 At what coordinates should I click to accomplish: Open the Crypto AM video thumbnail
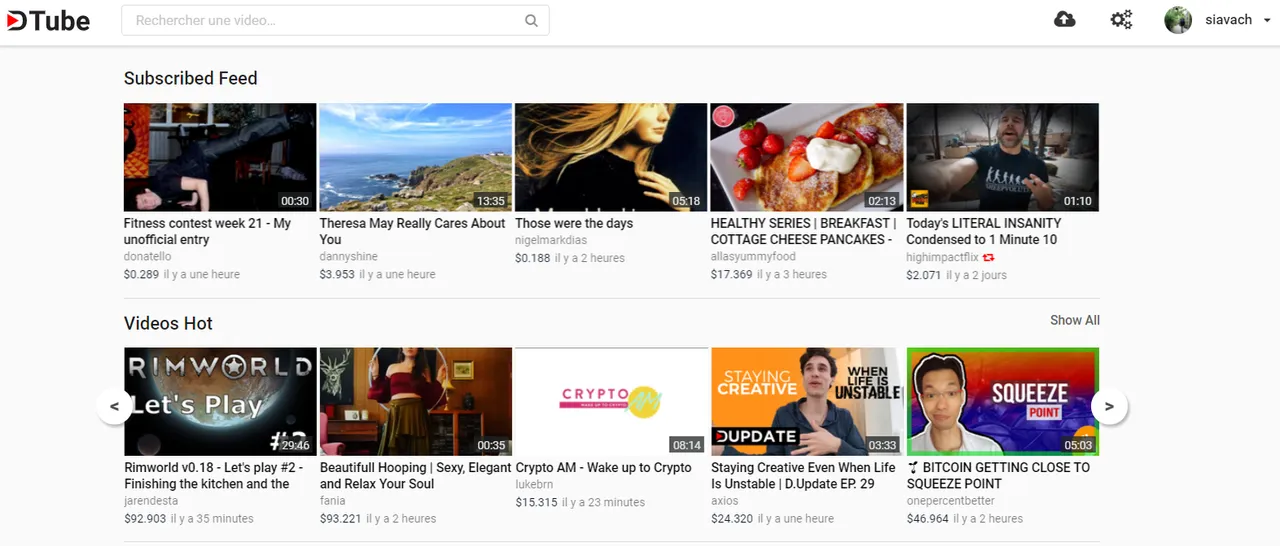[x=611, y=401]
